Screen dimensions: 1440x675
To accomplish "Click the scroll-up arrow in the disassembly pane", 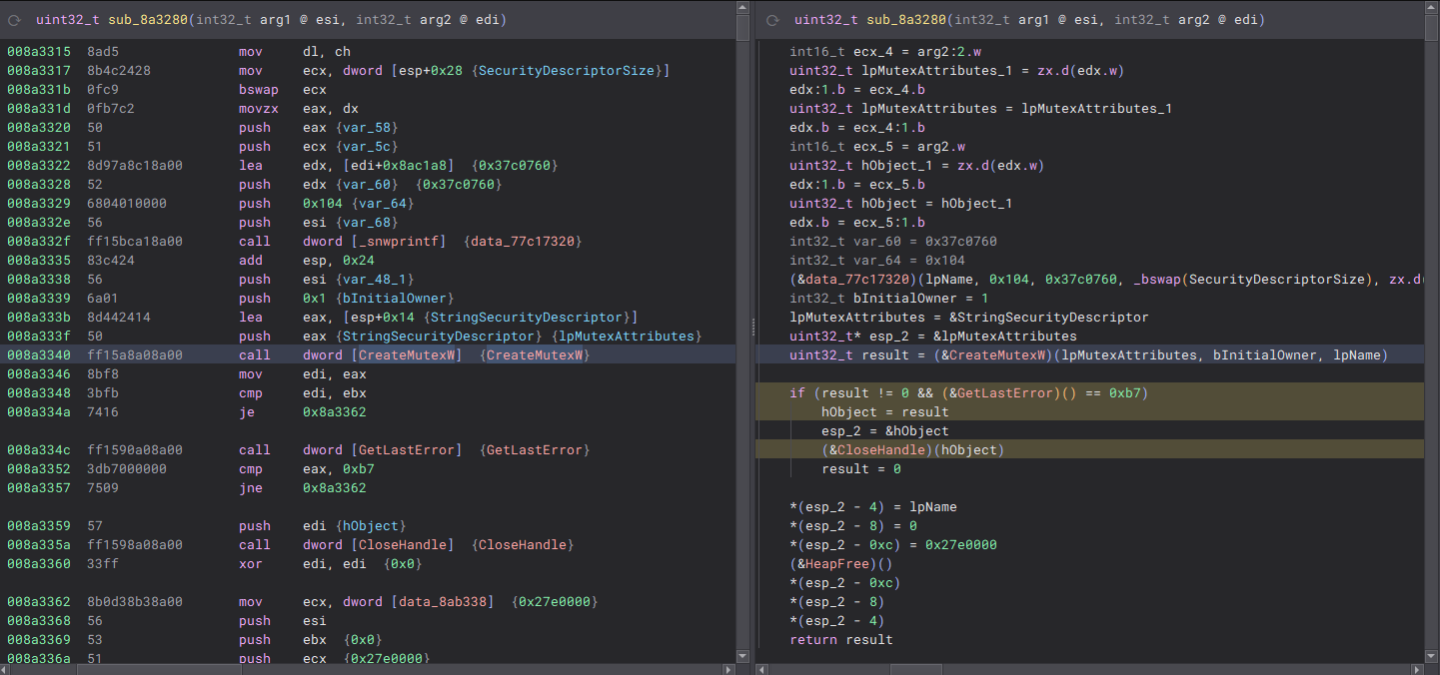I will pyautogui.click(x=743, y=7).
